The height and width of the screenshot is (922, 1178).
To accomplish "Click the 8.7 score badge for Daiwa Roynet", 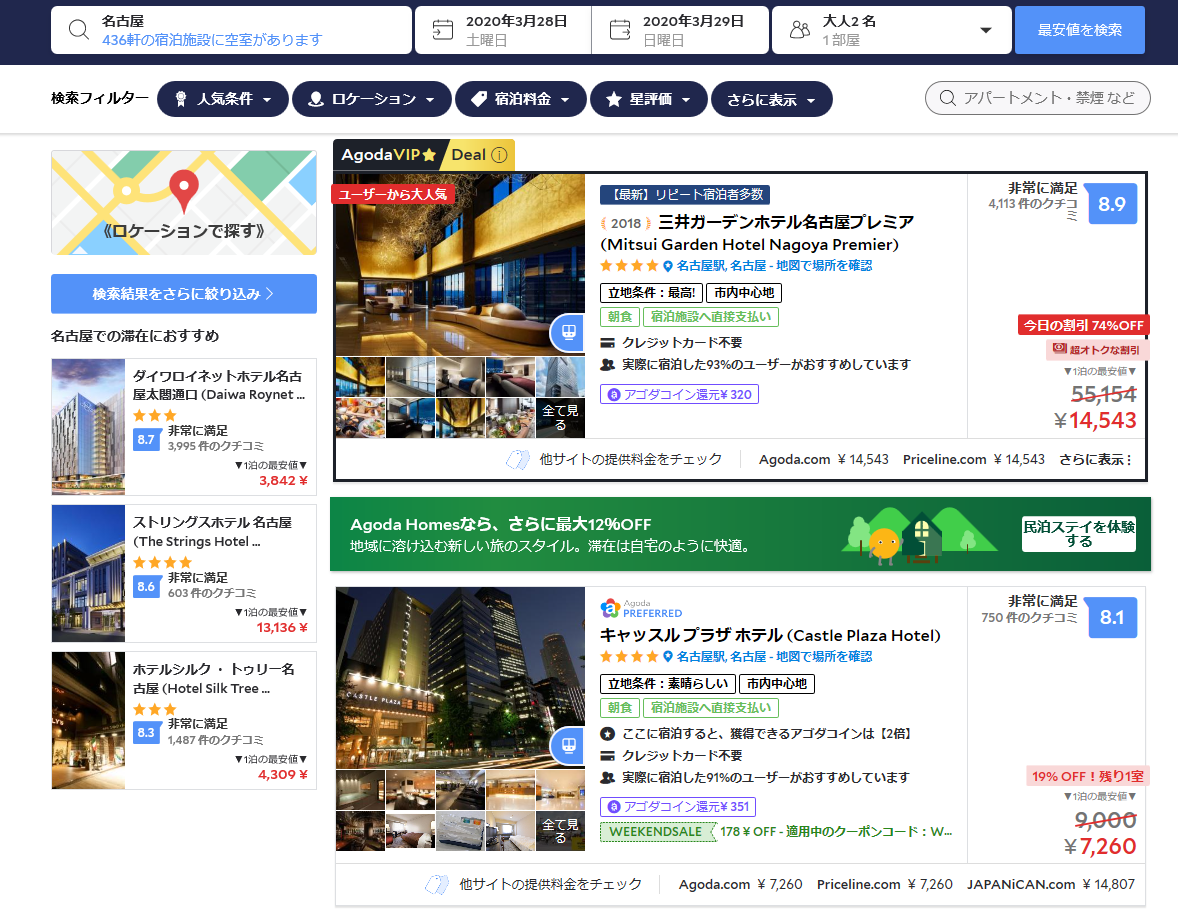I will 146,439.
